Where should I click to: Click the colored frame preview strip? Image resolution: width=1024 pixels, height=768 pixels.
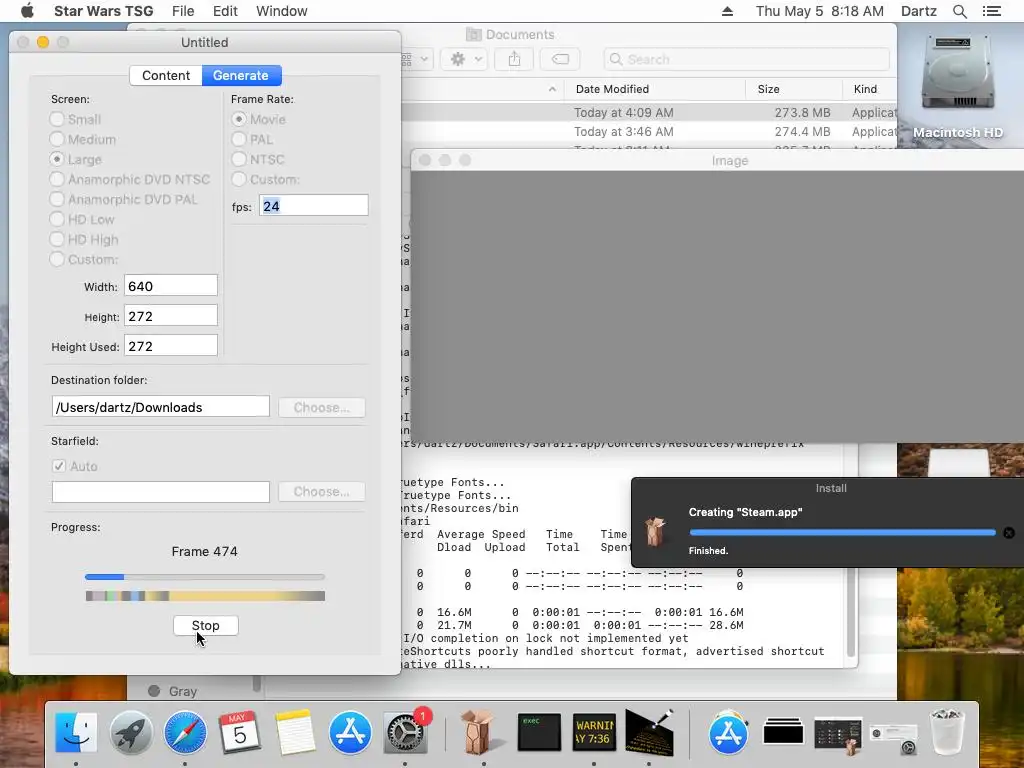click(205, 596)
